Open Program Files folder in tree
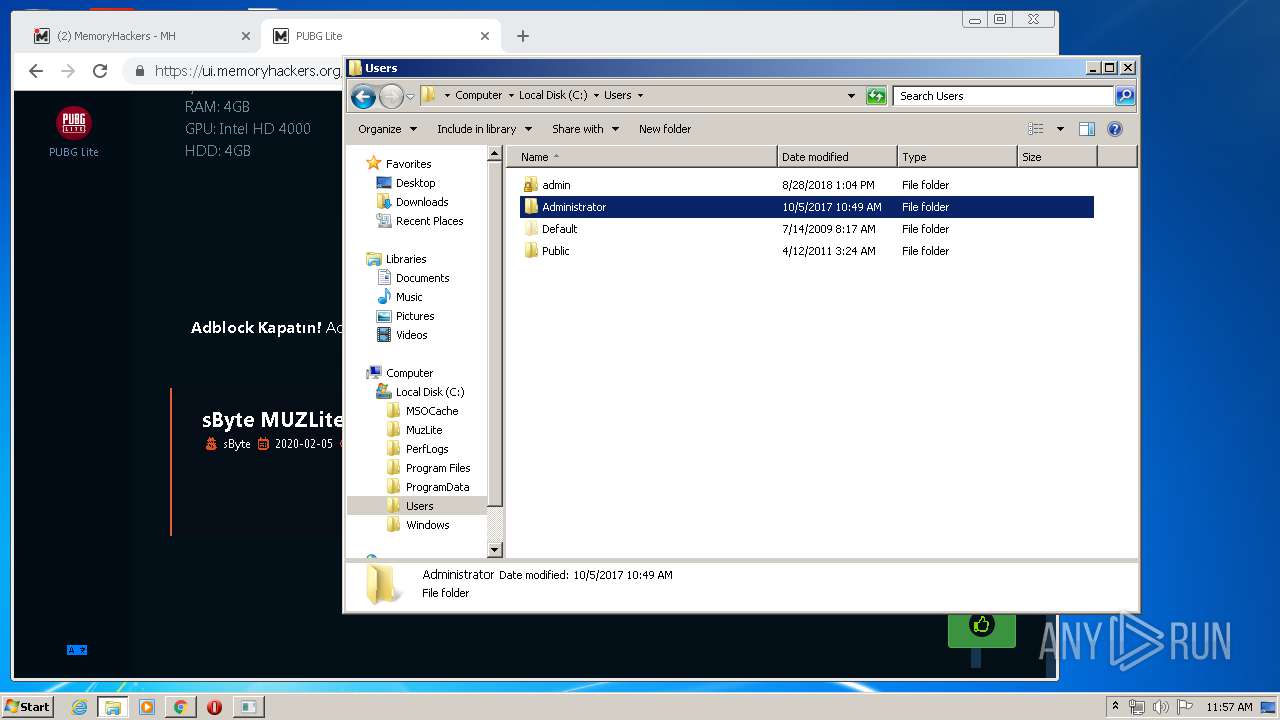This screenshot has width=1280, height=720. [438, 468]
